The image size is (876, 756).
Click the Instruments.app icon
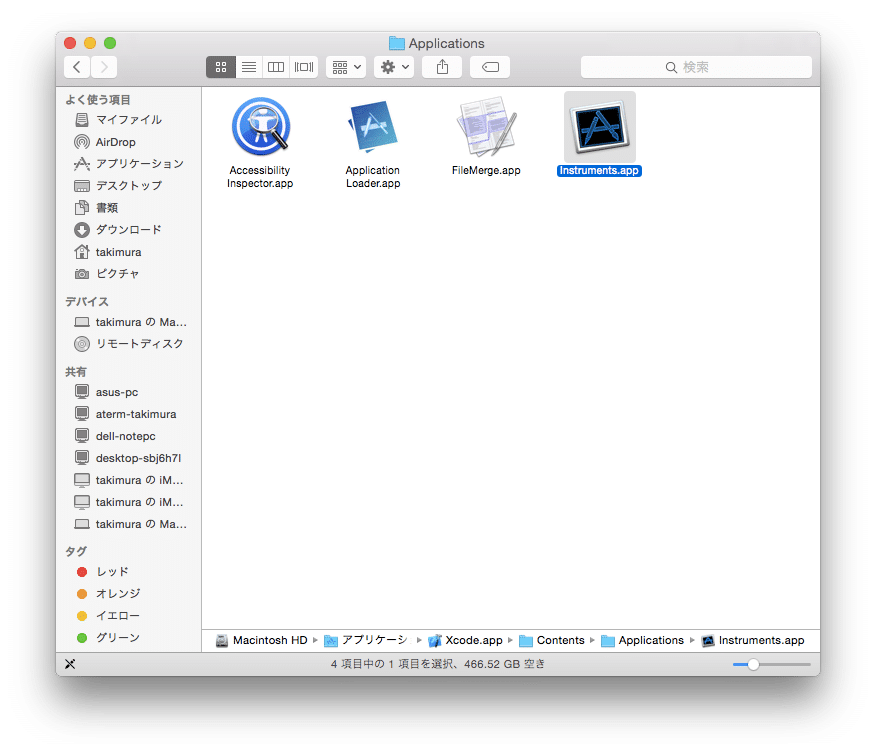pos(599,127)
